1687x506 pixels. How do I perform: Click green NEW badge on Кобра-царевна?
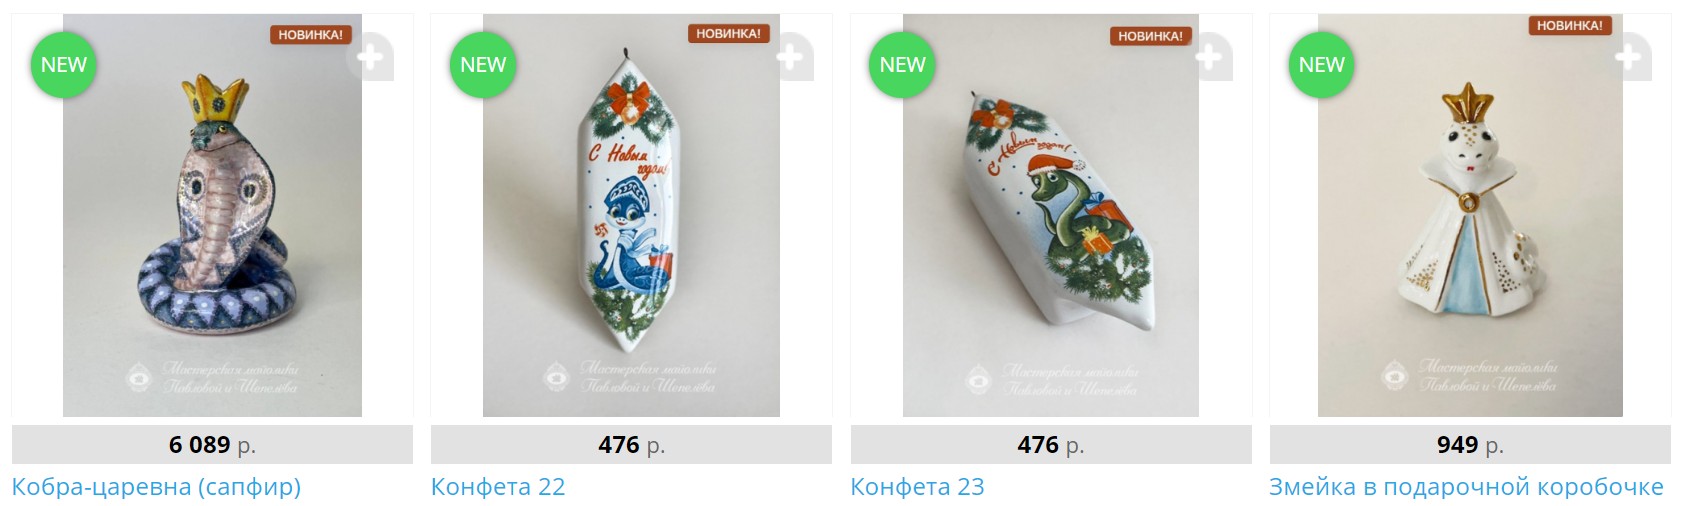click(x=64, y=65)
